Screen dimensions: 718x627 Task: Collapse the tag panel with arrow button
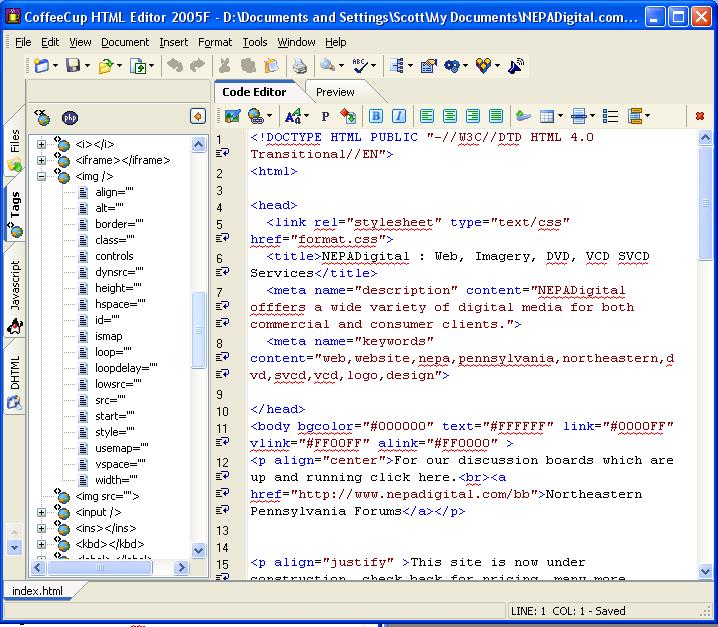(x=198, y=116)
